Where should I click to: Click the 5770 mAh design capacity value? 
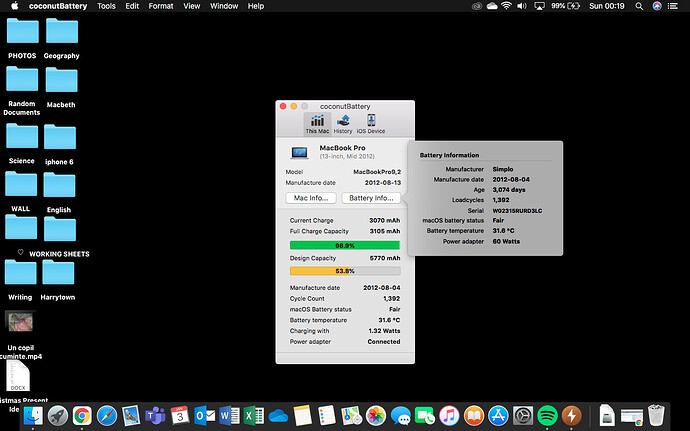[x=385, y=258]
